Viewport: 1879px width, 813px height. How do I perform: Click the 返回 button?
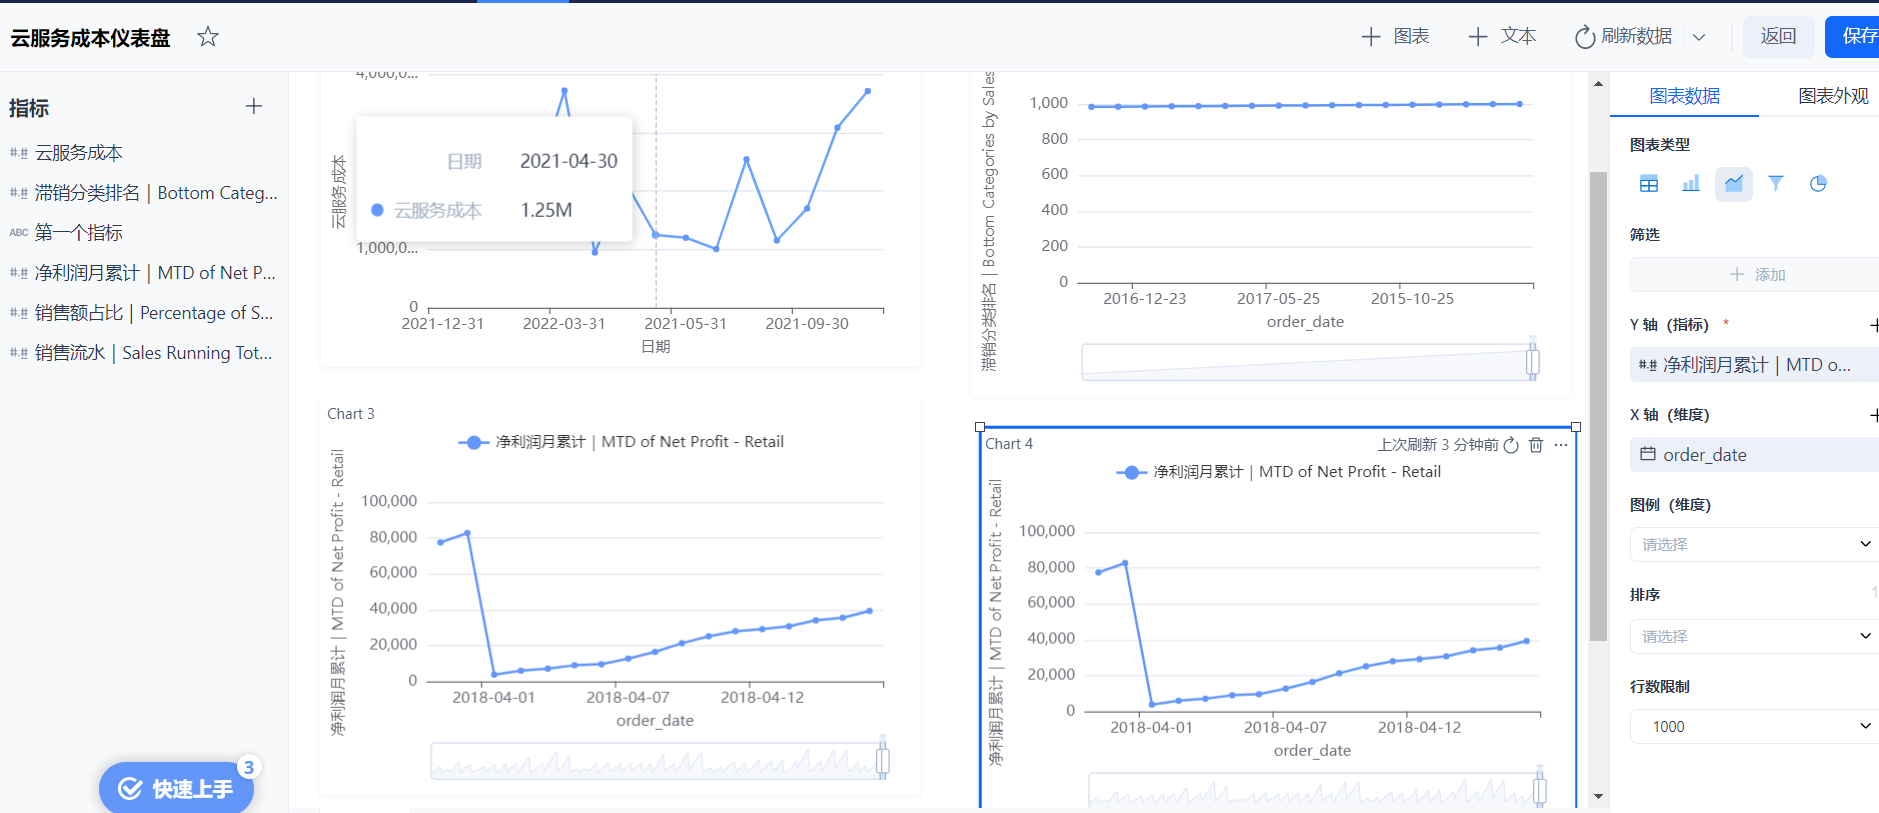pyautogui.click(x=1778, y=37)
